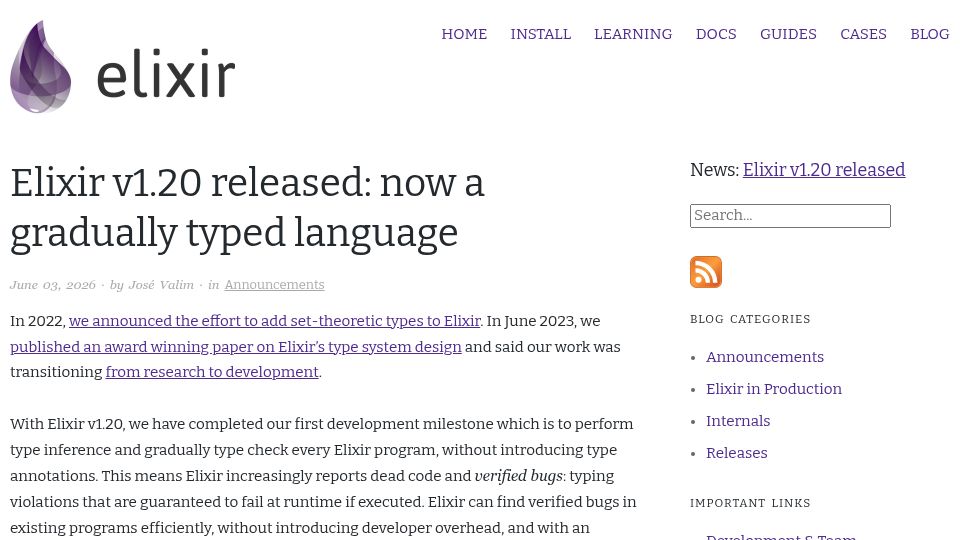Click the article title heading
This screenshot has width=960, height=540.
[247, 208]
